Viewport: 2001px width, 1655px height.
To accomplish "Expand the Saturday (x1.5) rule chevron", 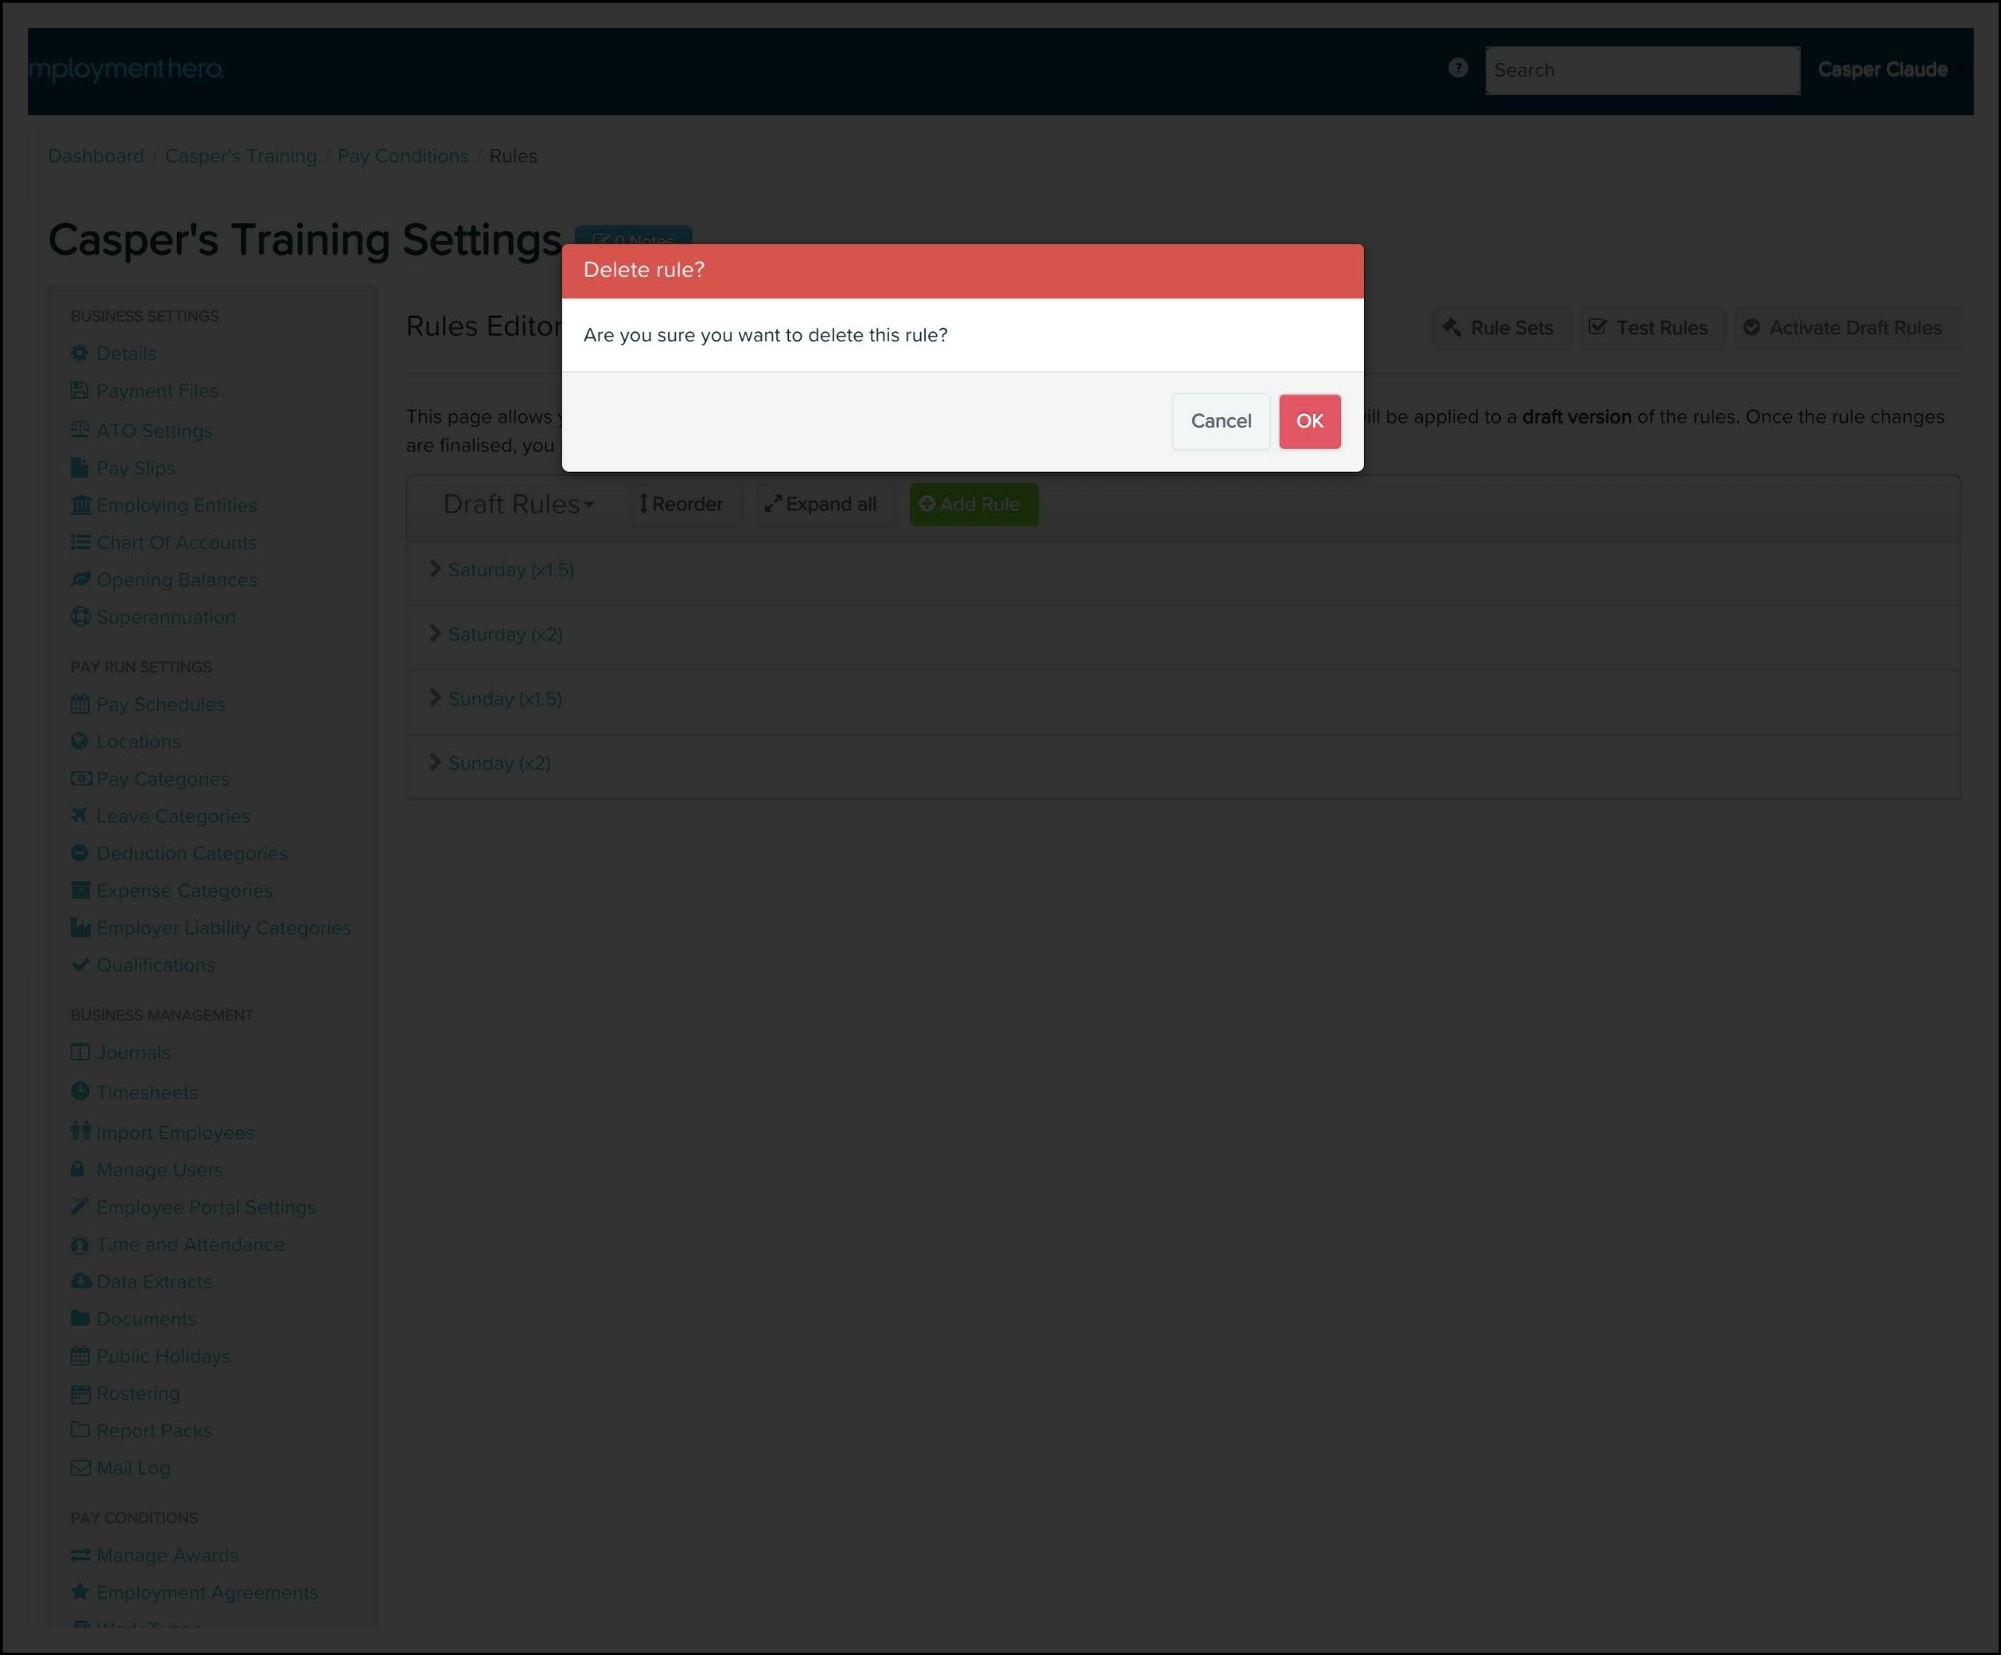I will tap(435, 569).
